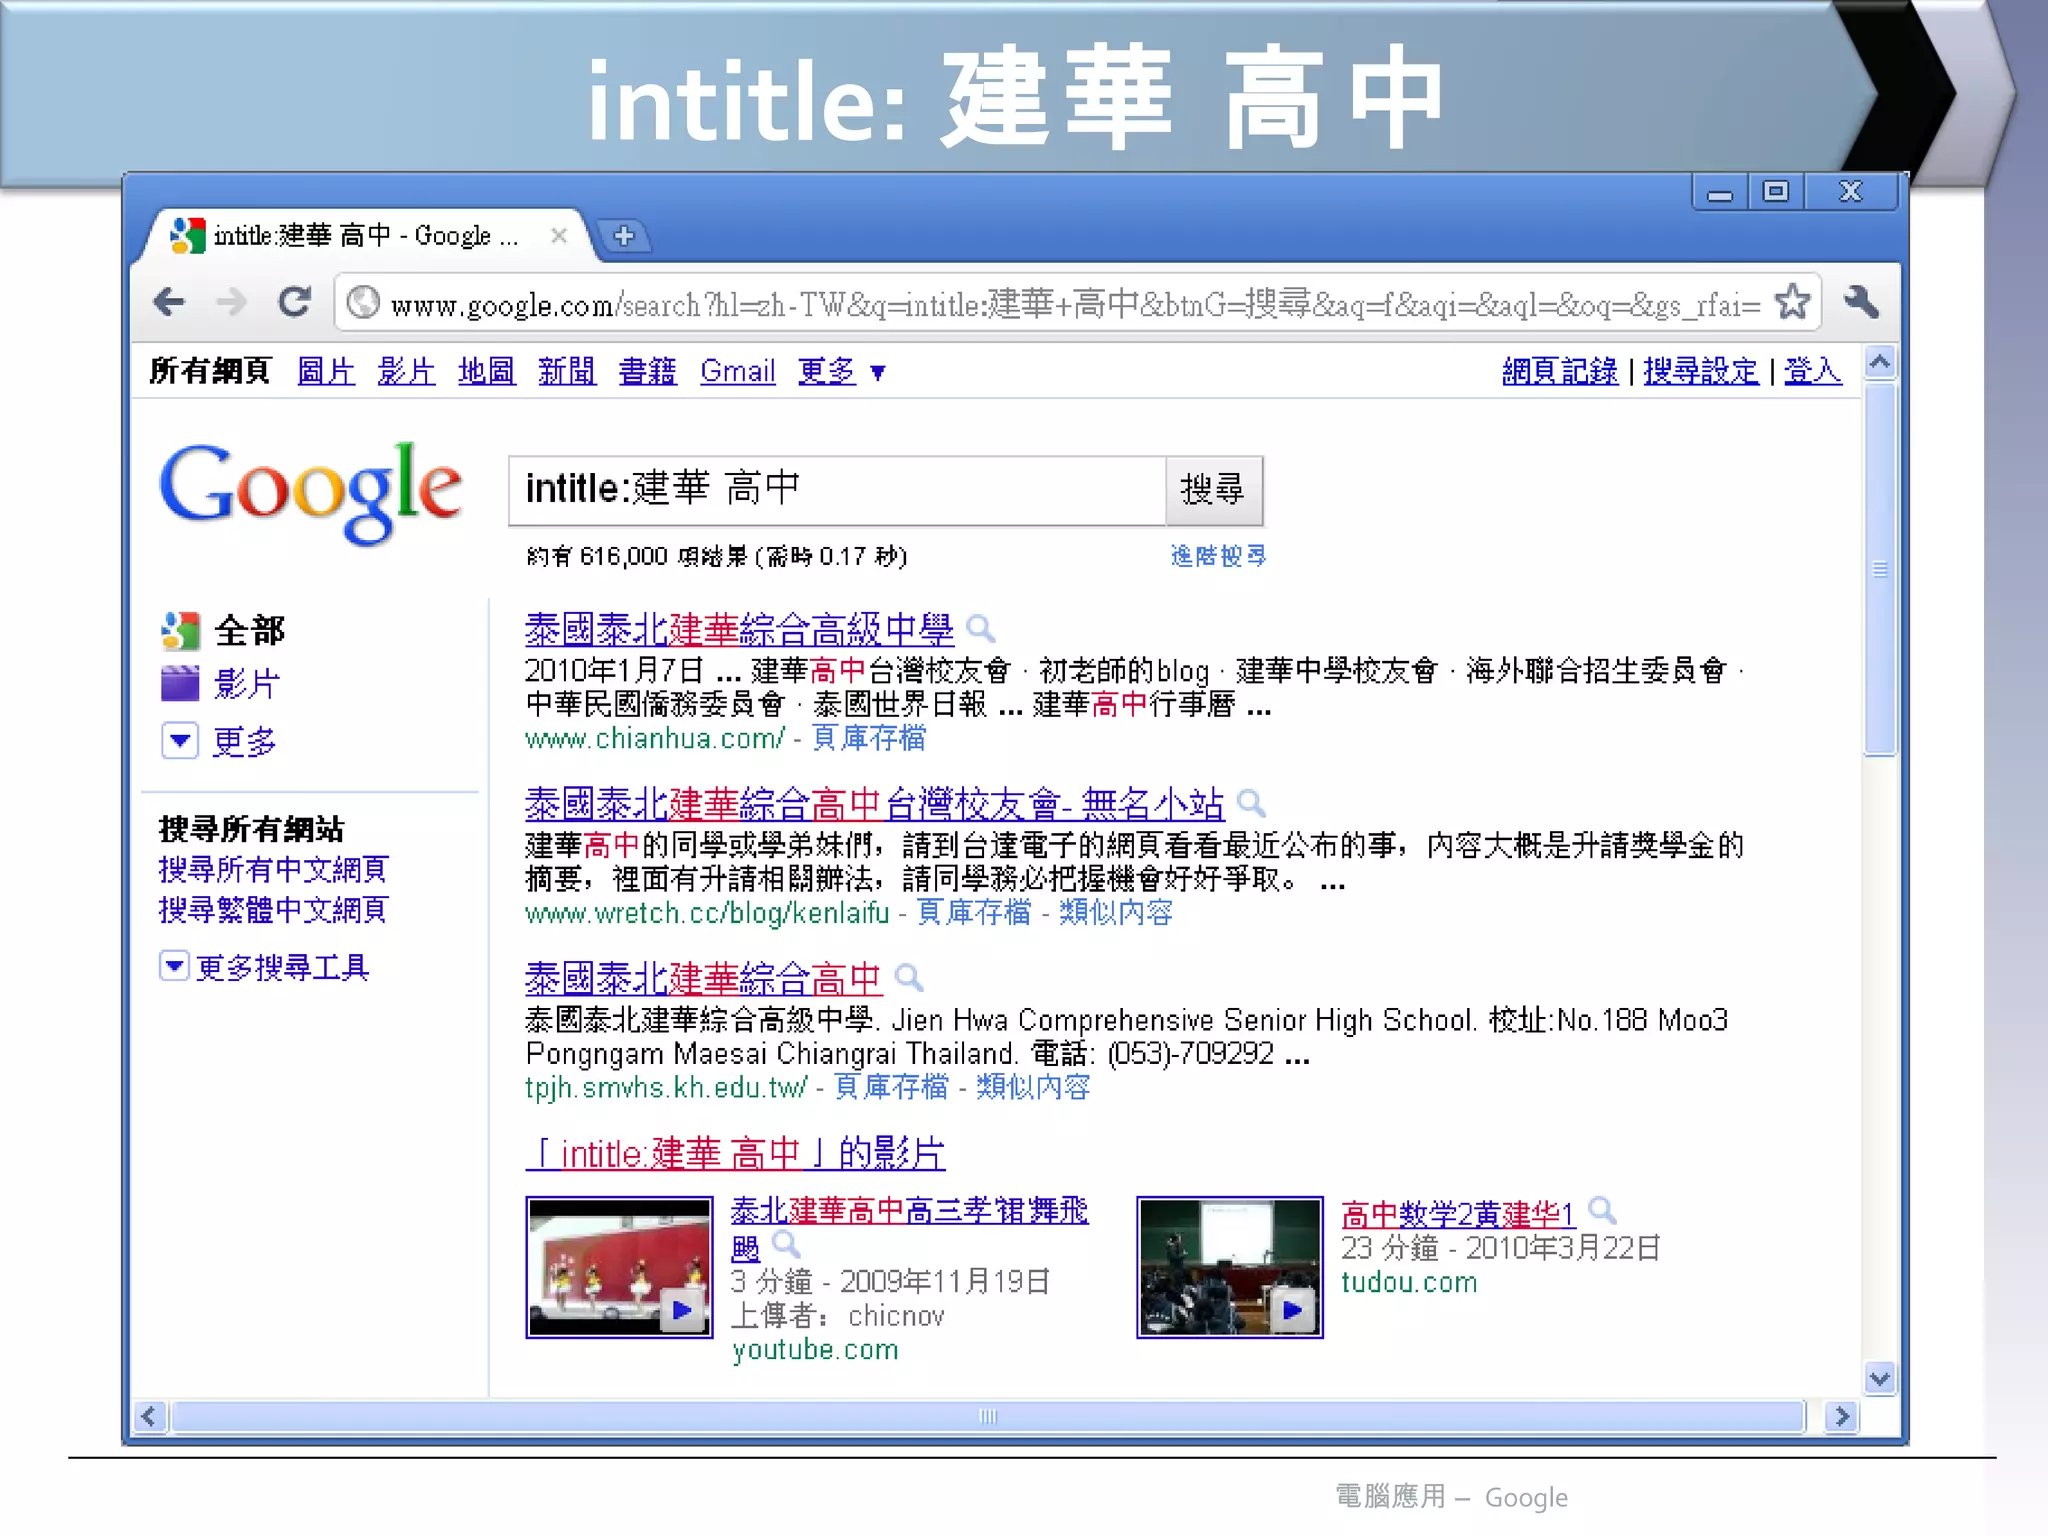Viewport: 2048px width, 1536px height.
Task: Close the intitle:建華 高中 tab
Action: click(x=559, y=235)
